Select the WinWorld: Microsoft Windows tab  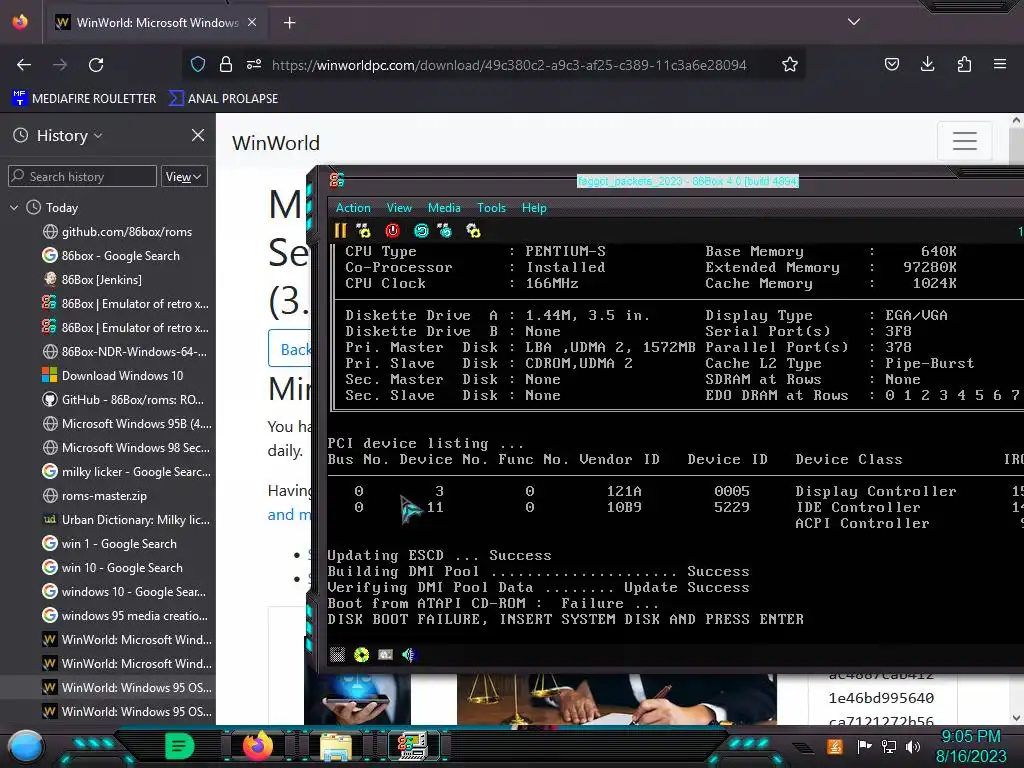tap(157, 23)
